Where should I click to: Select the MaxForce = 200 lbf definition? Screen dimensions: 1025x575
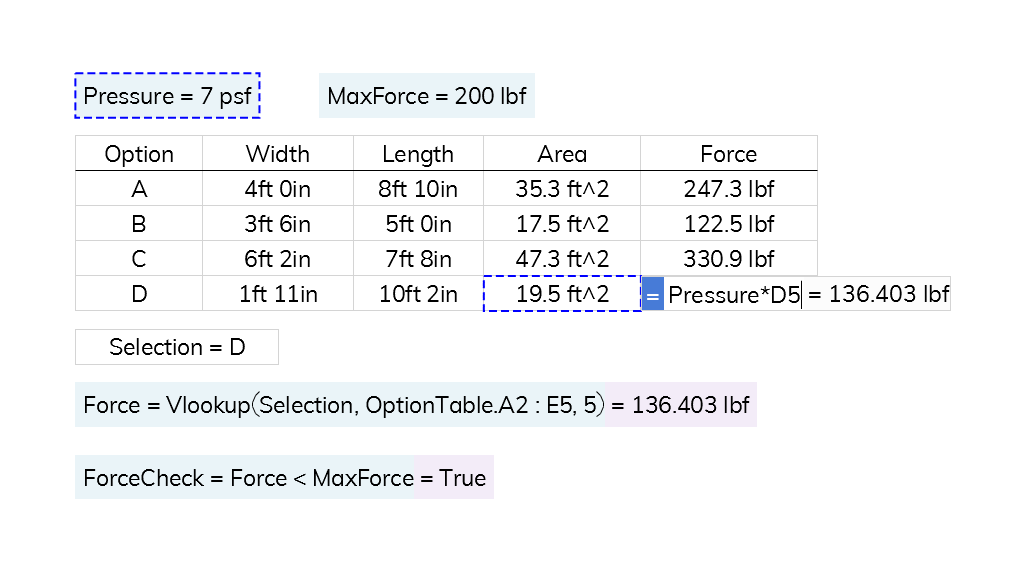point(427,95)
